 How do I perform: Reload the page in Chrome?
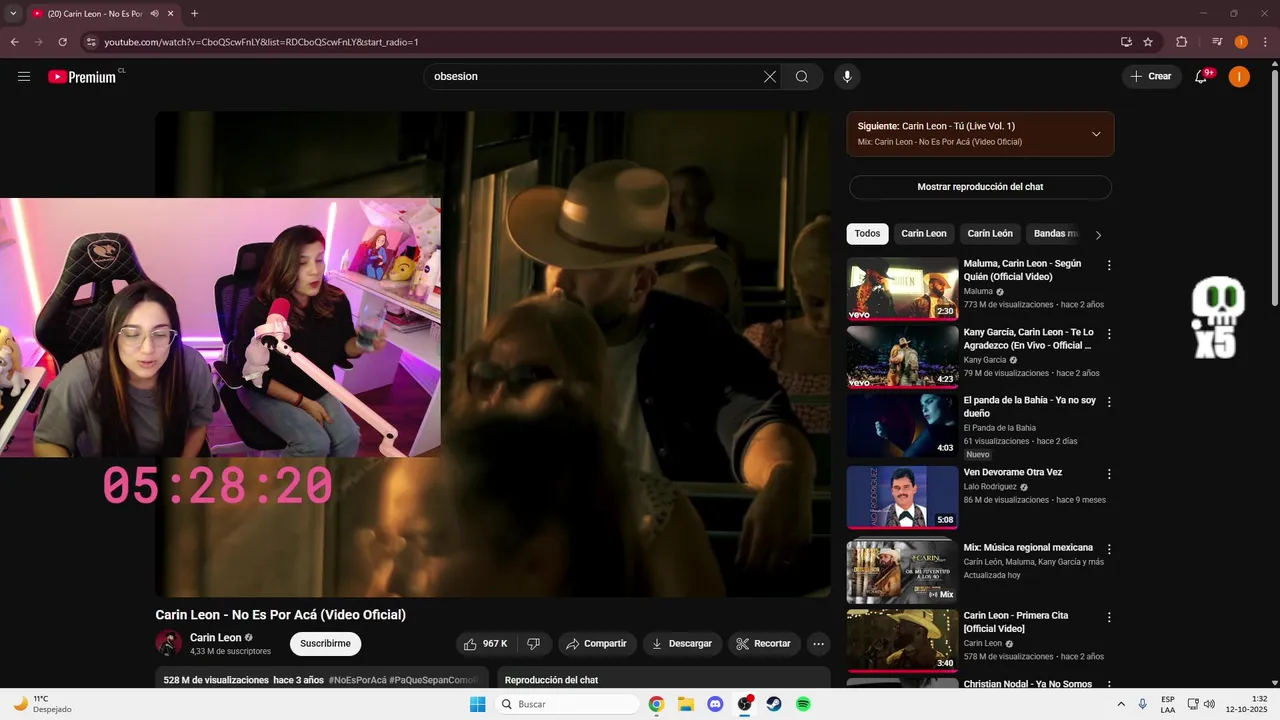click(x=62, y=42)
